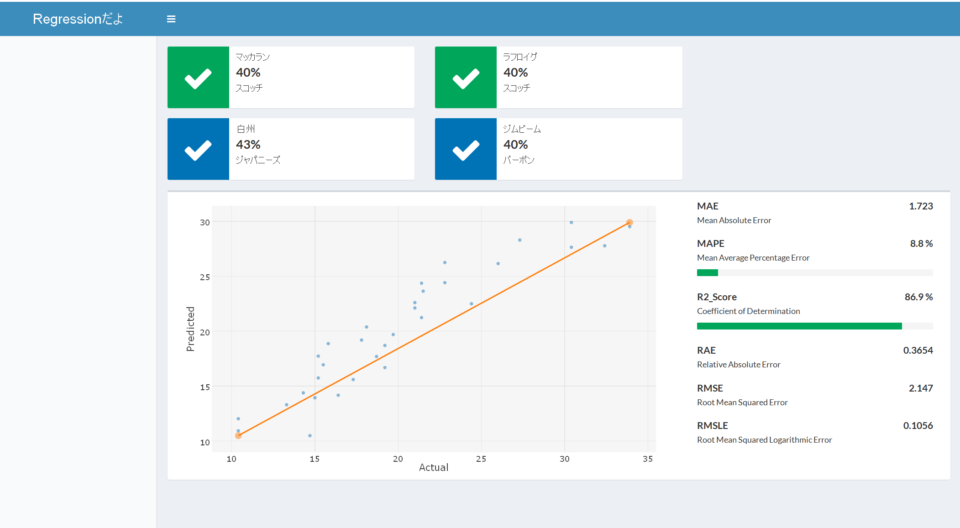Click the MAPE green progress bar
This screenshot has width=960, height=528.
click(x=707, y=272)
